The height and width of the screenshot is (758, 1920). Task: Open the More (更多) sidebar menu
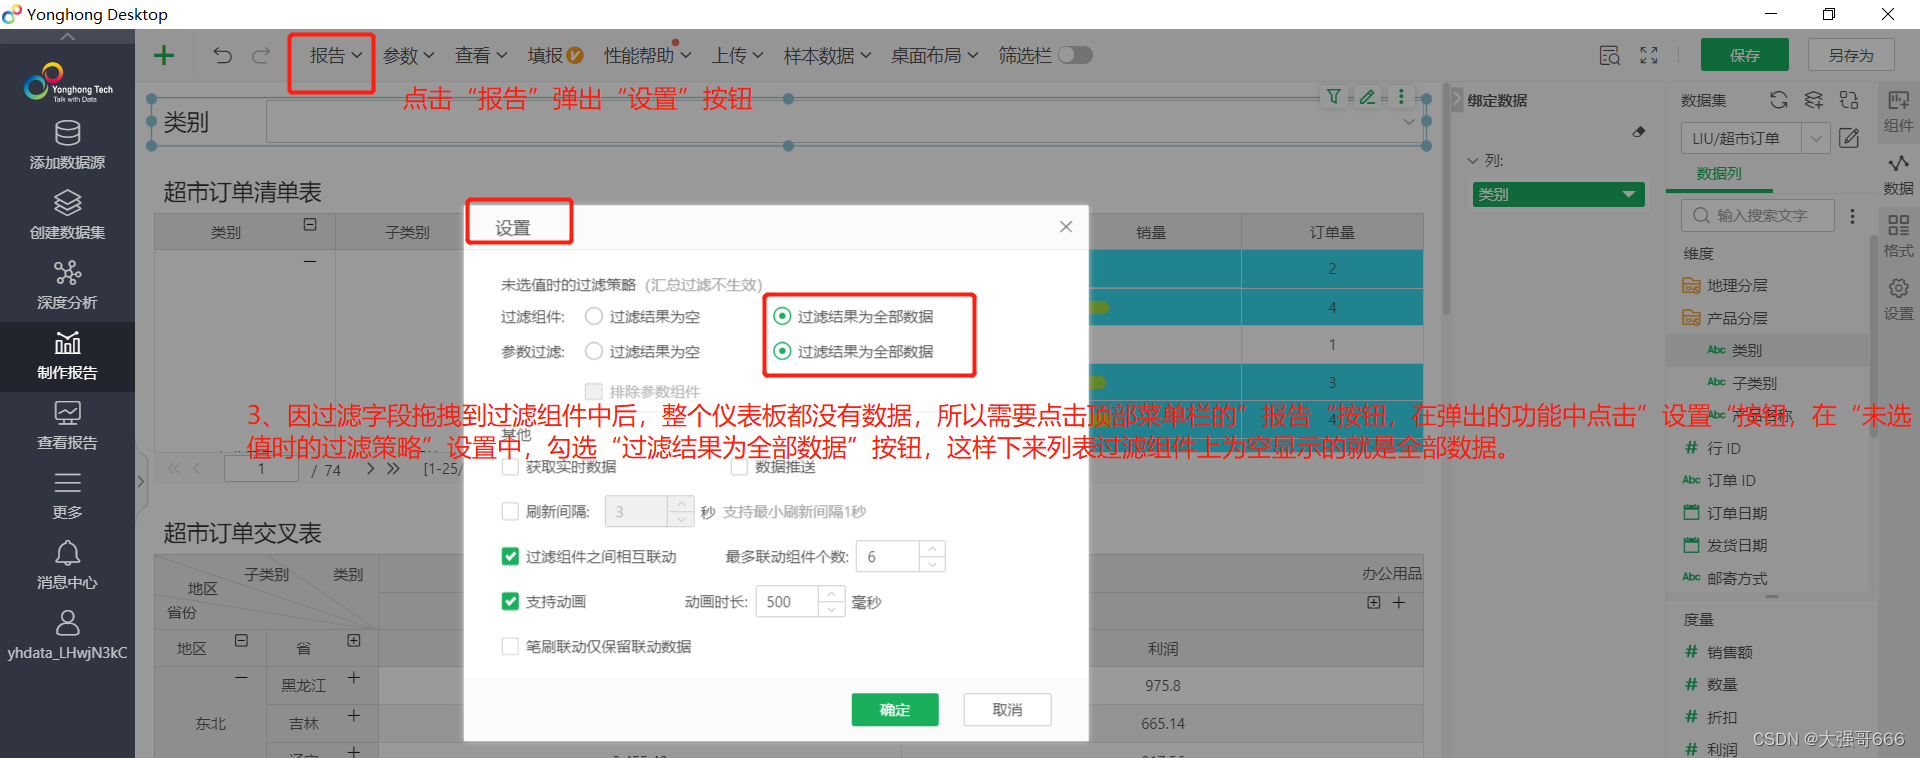point(67,496)
